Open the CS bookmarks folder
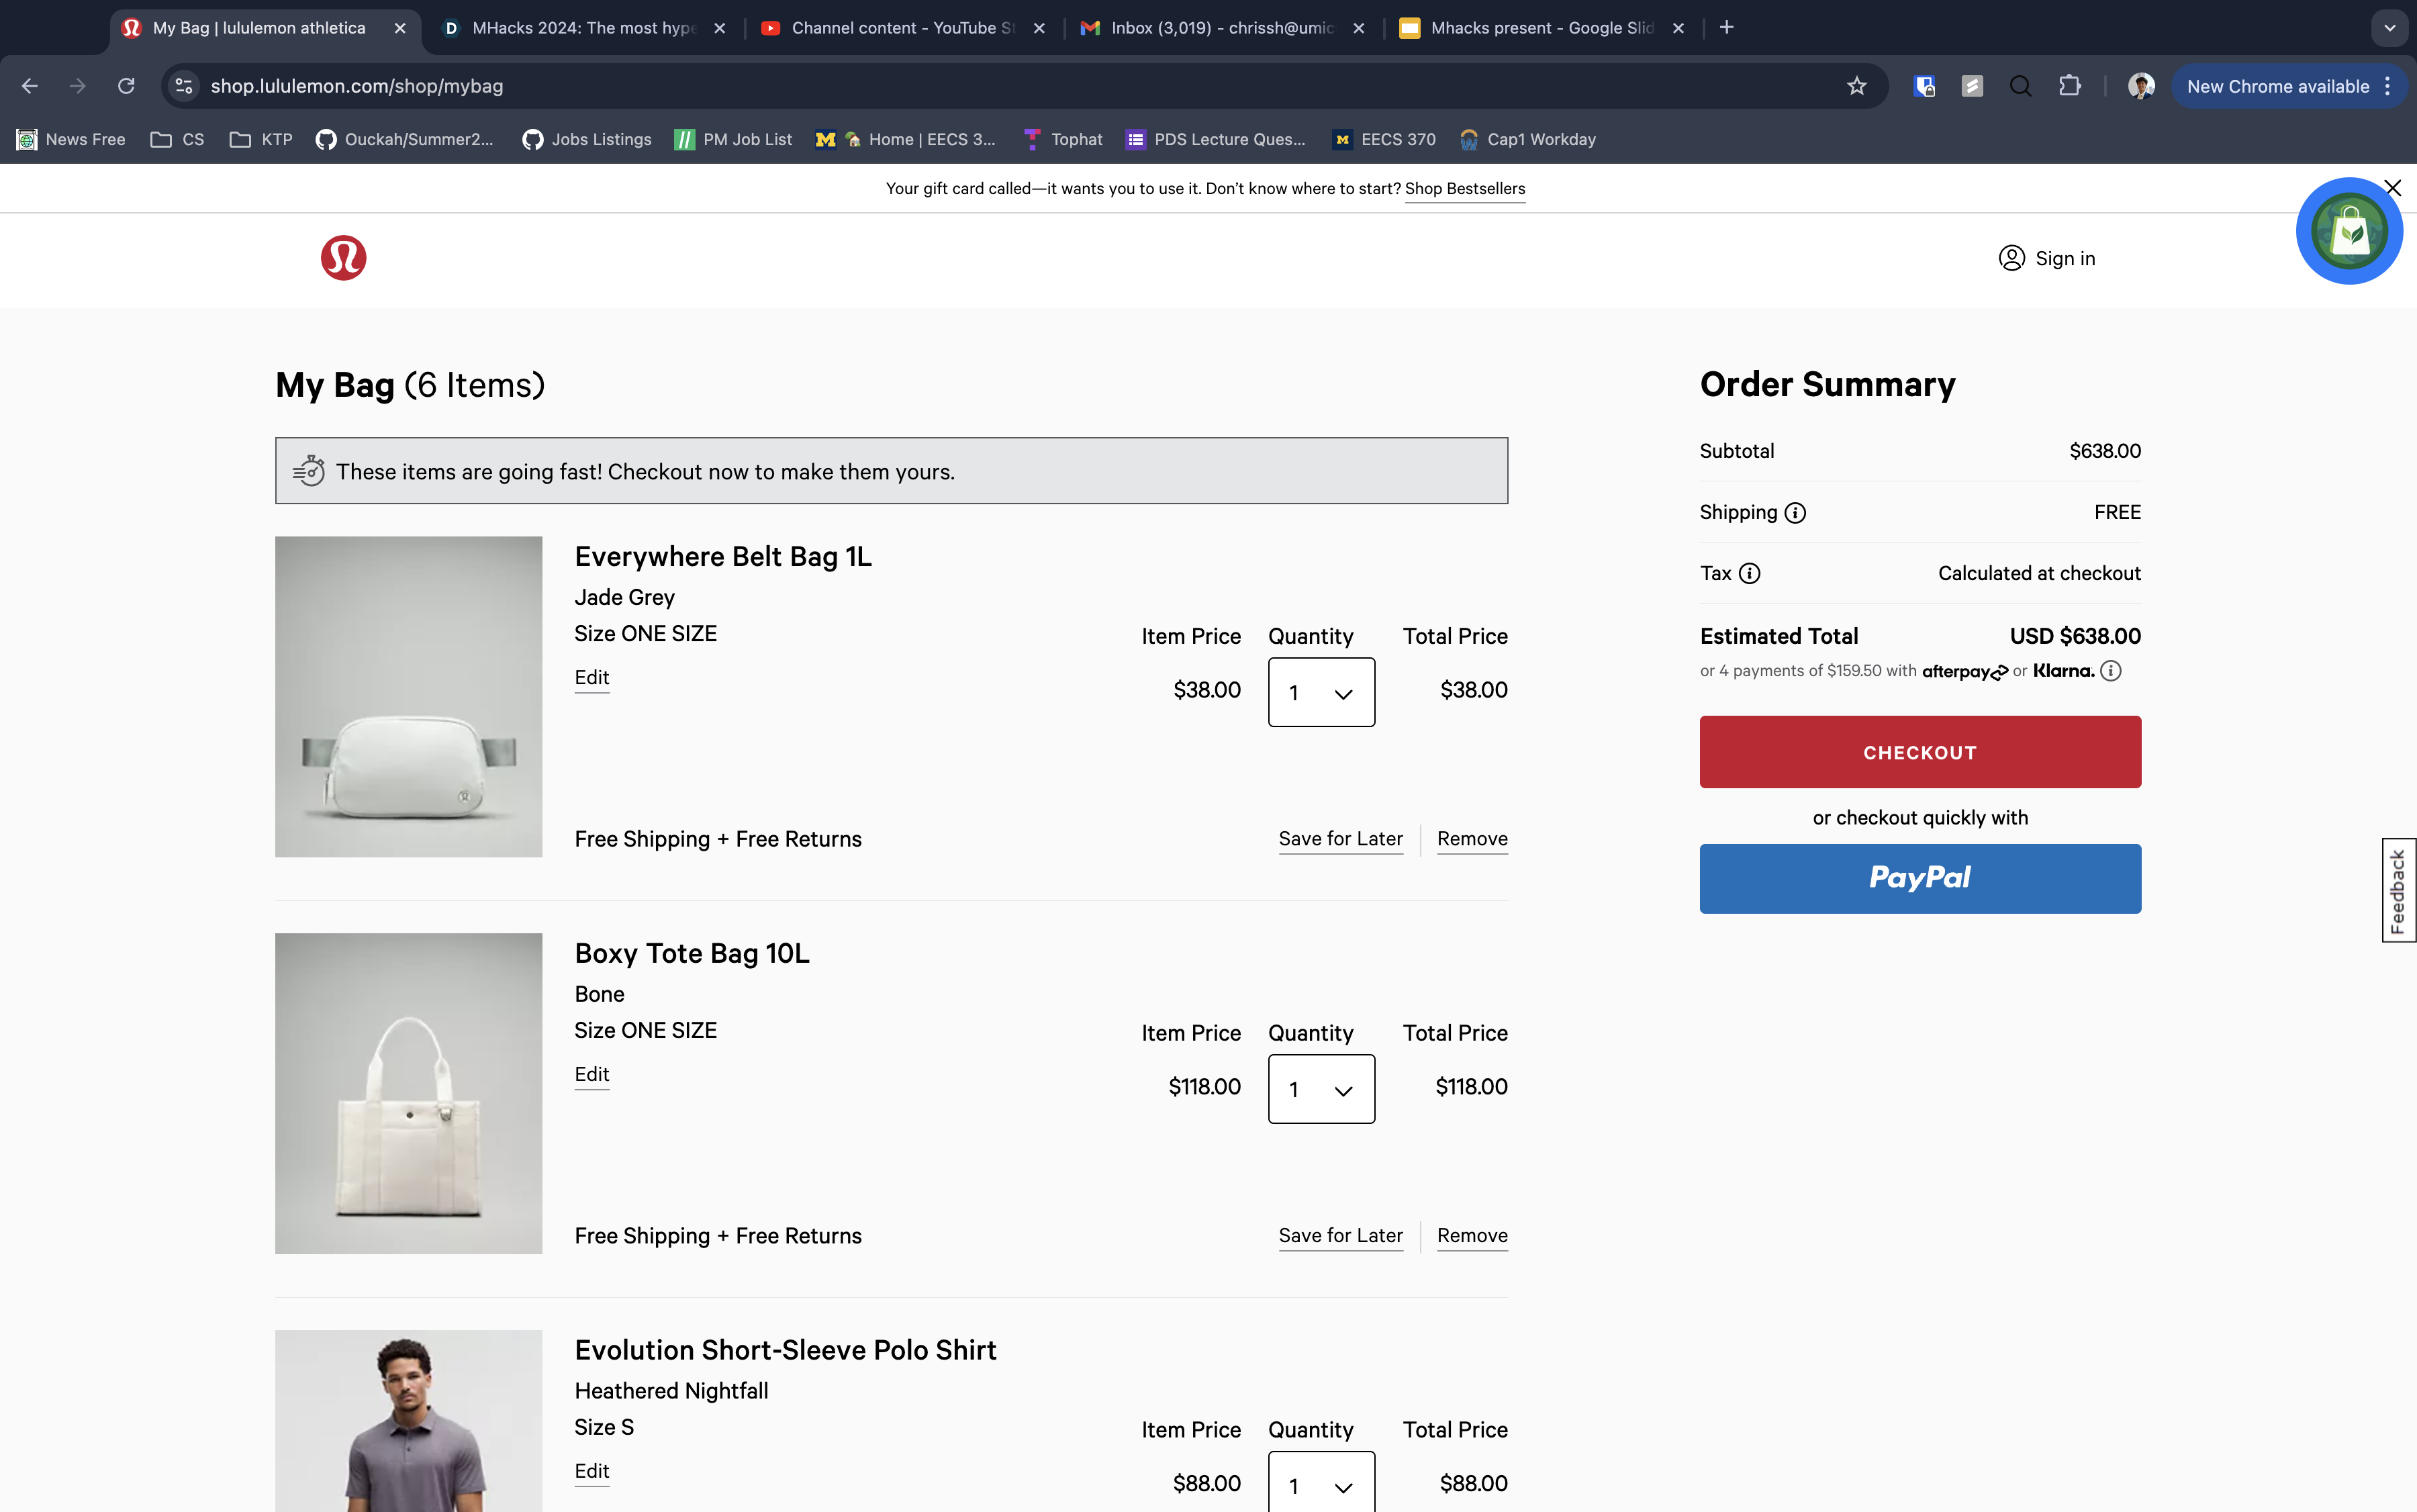This screenshot has height=1512, width=2417. pos(177,139)
